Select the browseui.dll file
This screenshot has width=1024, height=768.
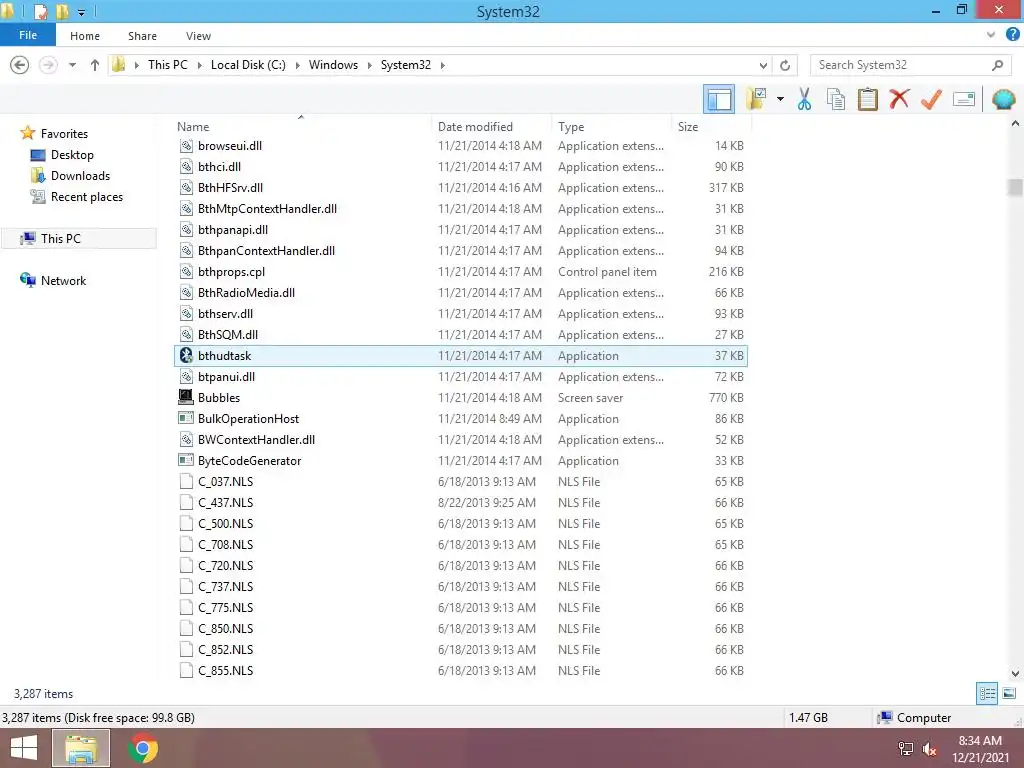click(460, 146)
